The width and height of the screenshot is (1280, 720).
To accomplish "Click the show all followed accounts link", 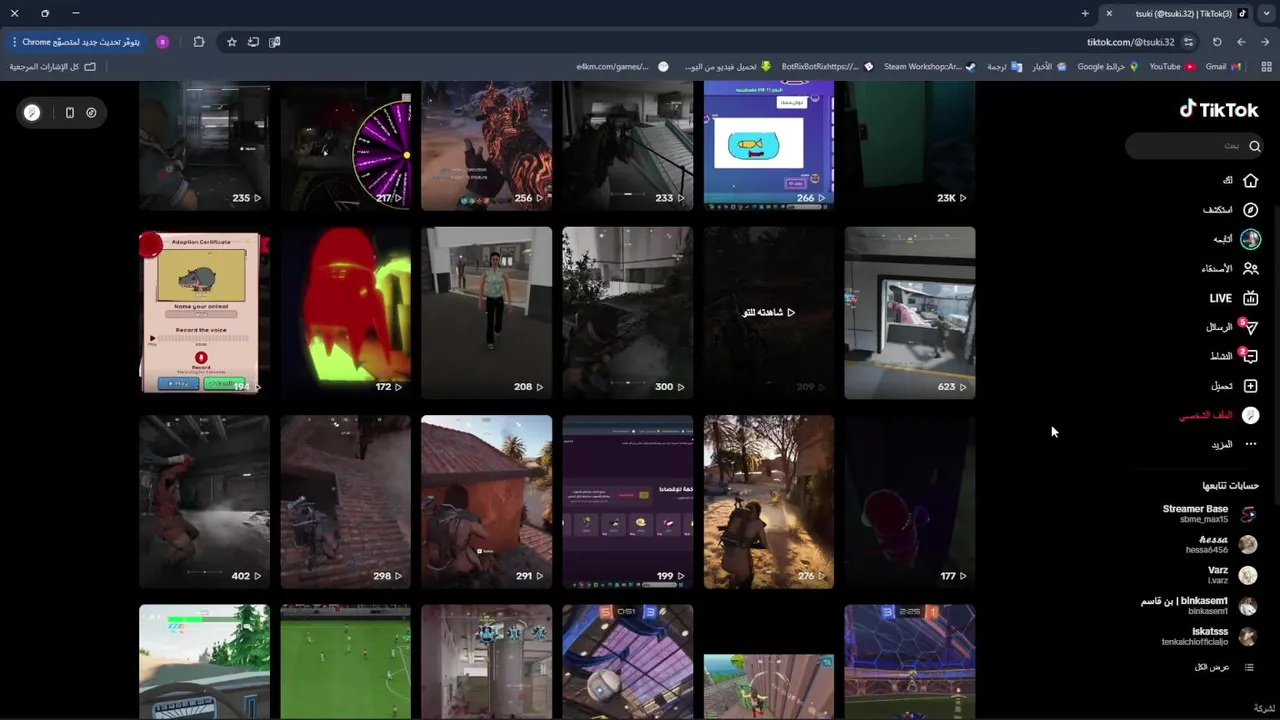I will point(1223,667).
